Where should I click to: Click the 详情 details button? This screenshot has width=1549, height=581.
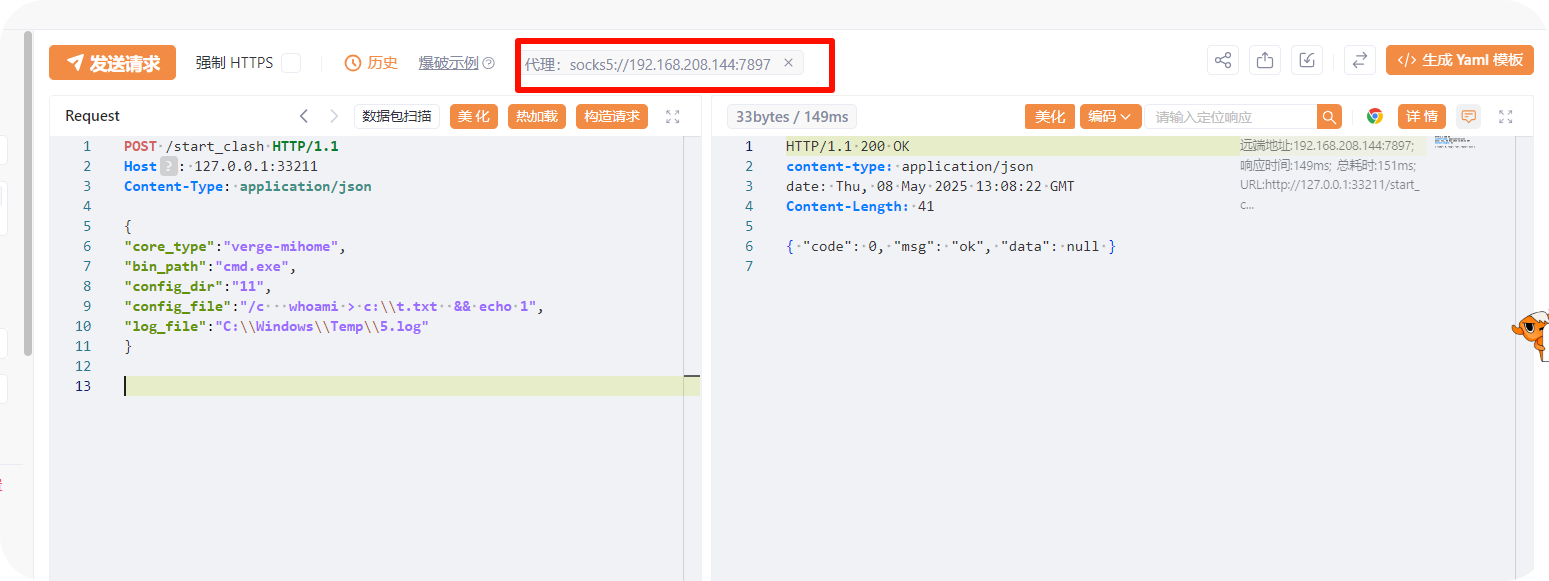(x=1421, y=117)
